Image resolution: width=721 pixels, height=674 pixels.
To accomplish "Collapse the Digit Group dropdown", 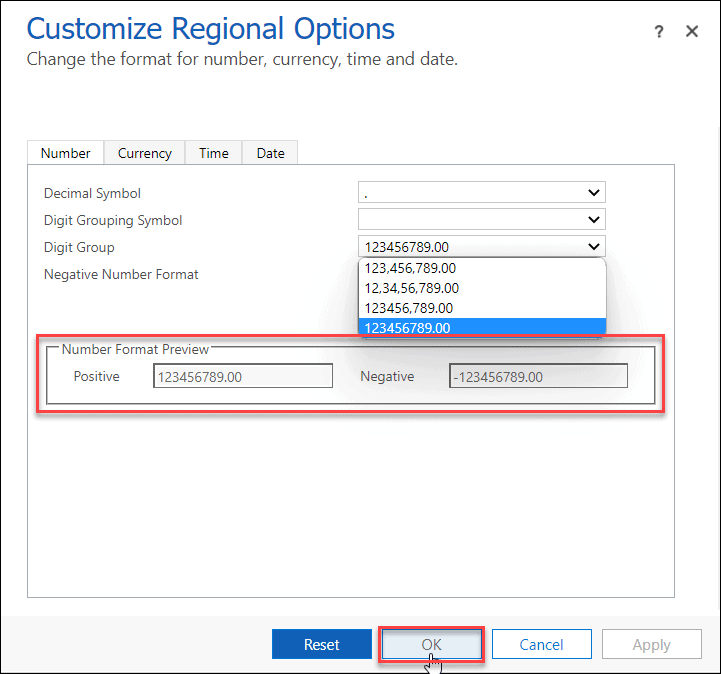I will coord(481,246).
